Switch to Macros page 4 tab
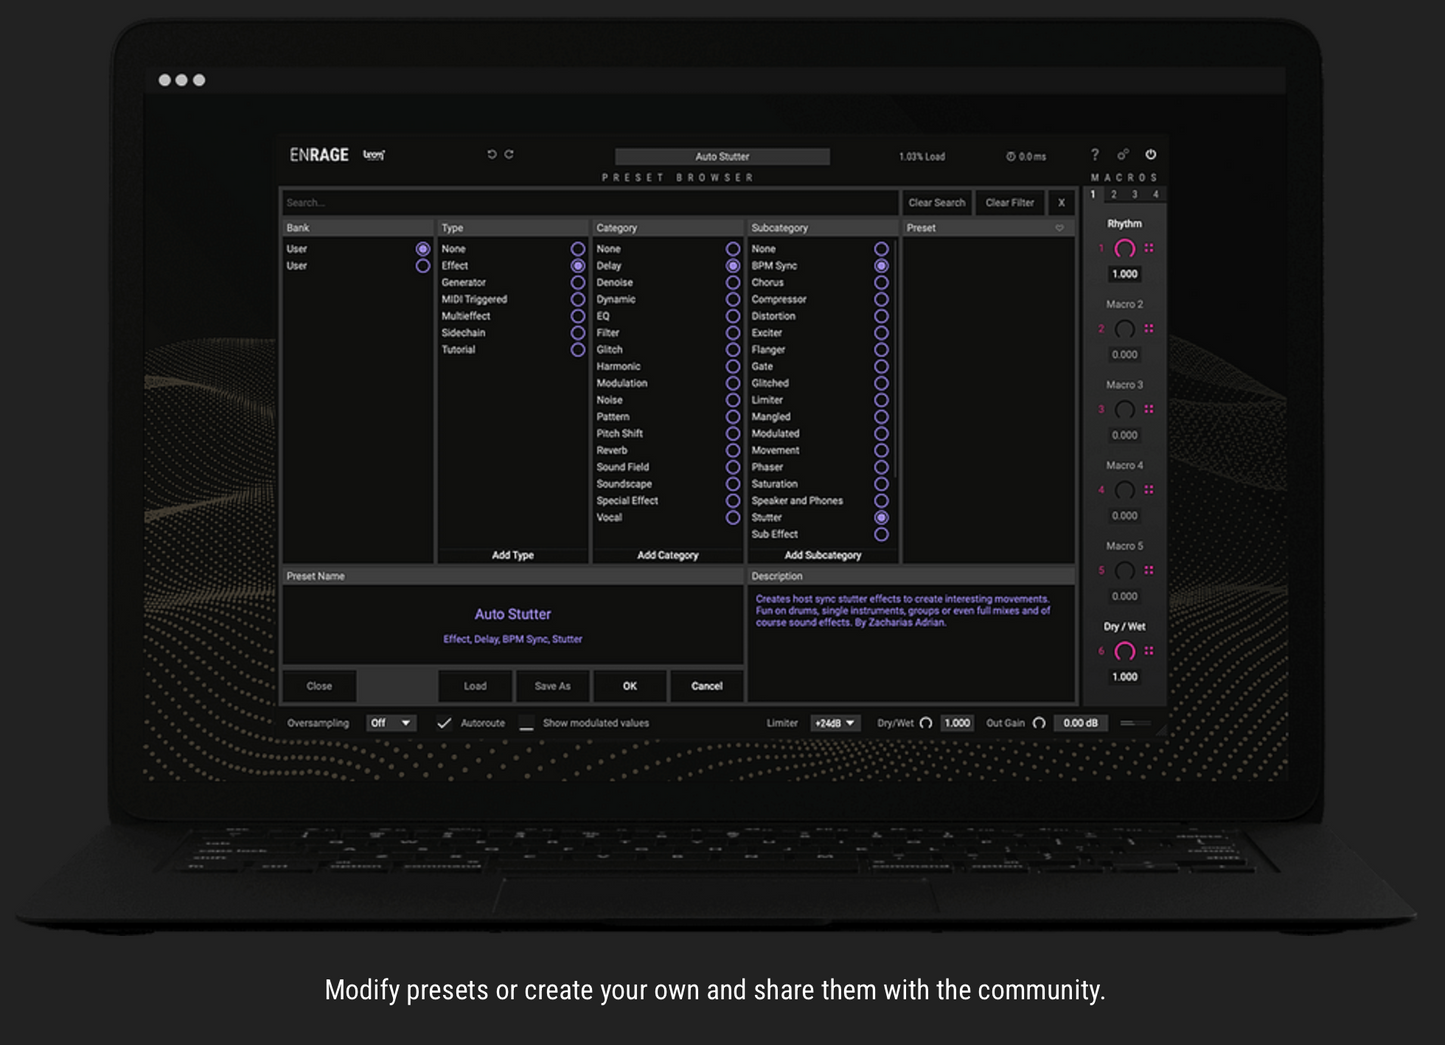Screen dimensions: 1445x1045 [1155, 195]
